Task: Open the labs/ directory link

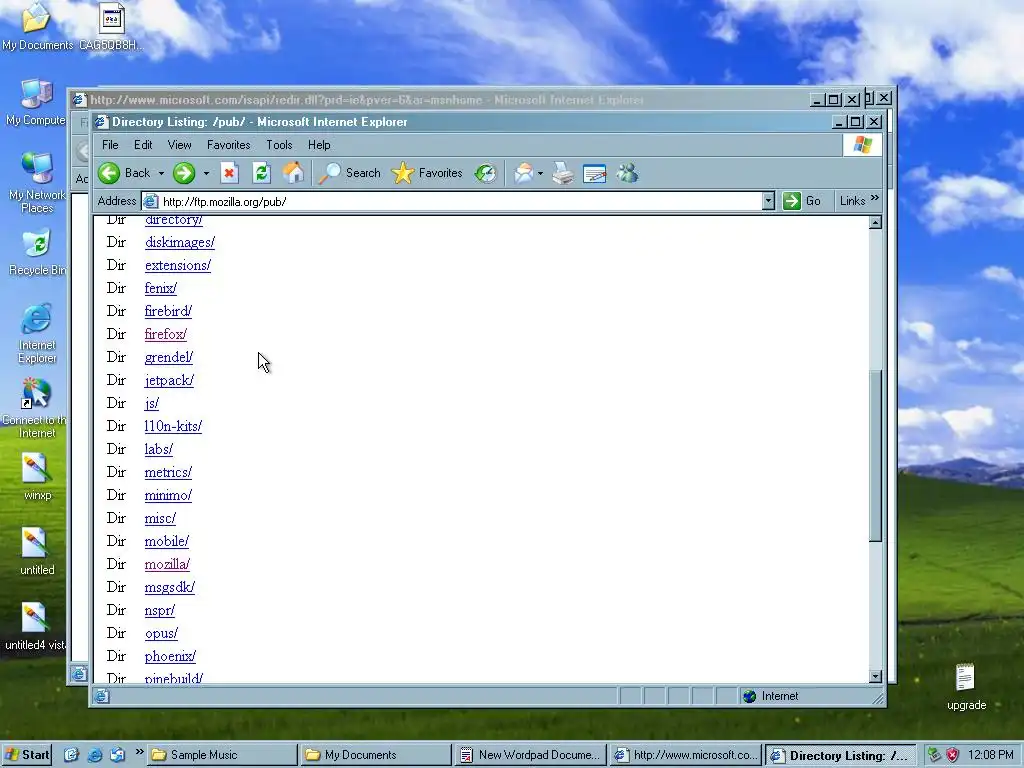Action: pos(159,449)
